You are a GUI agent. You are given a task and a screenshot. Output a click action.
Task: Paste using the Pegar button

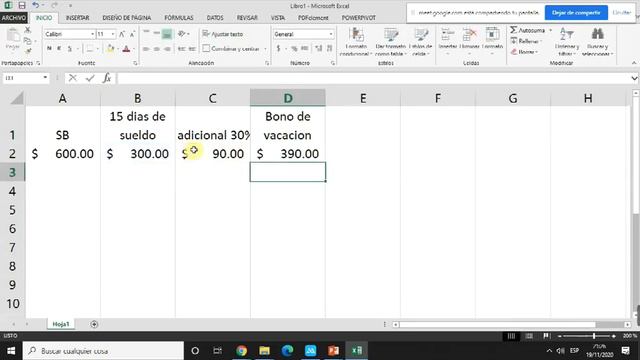[12, 39]
